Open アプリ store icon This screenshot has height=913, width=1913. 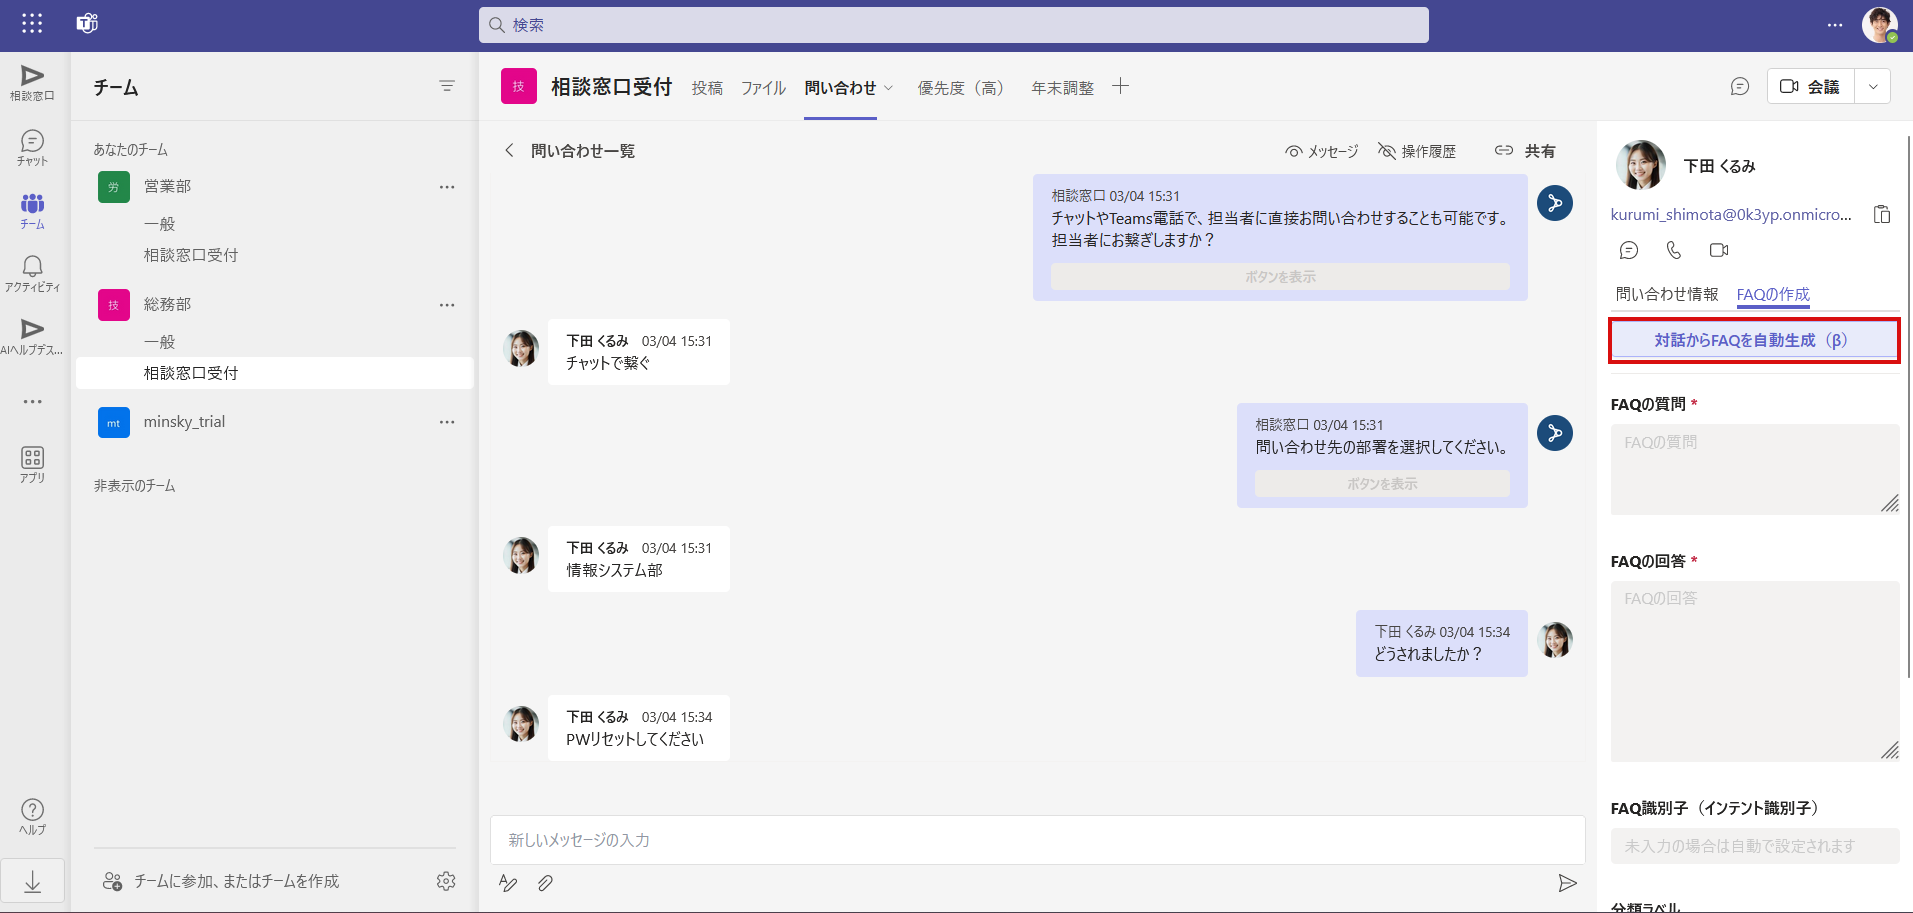click(32, 465)
